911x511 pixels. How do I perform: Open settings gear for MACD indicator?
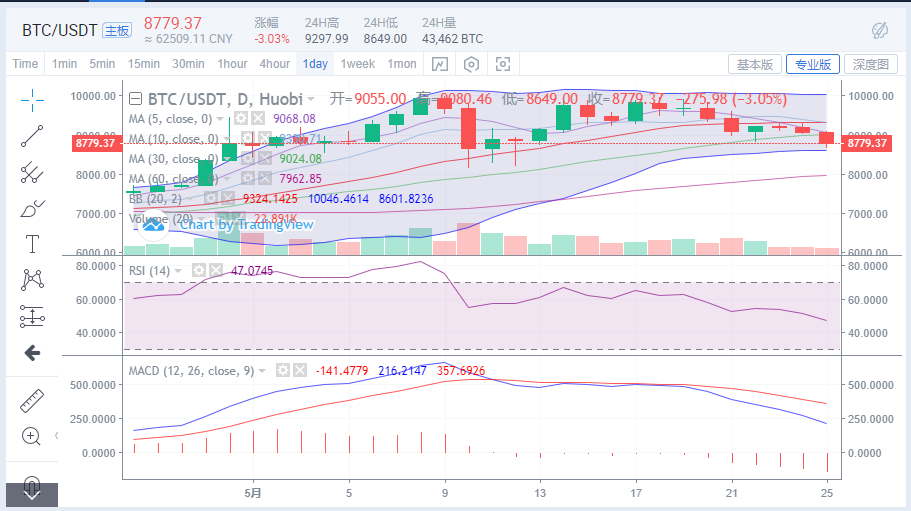click(282, 370)
